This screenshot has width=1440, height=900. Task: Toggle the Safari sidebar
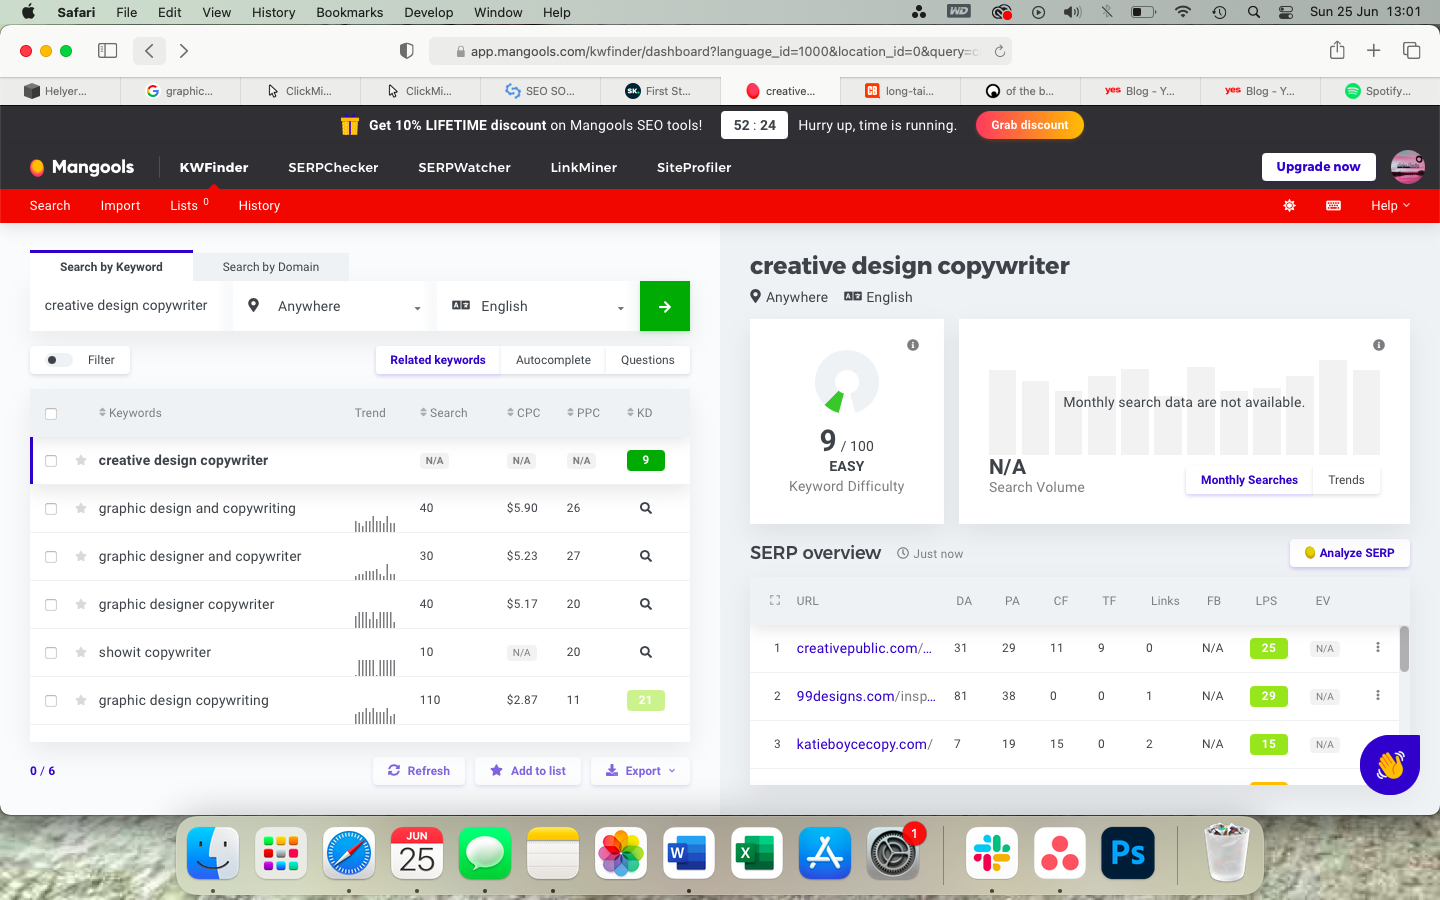tap(107, 50)
